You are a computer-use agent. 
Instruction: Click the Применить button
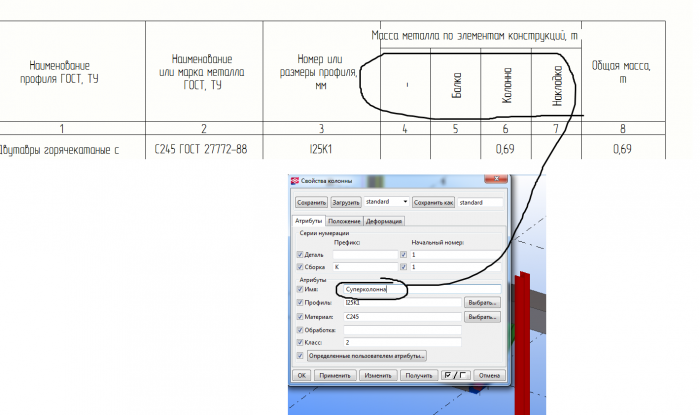(x=335, y=375)
